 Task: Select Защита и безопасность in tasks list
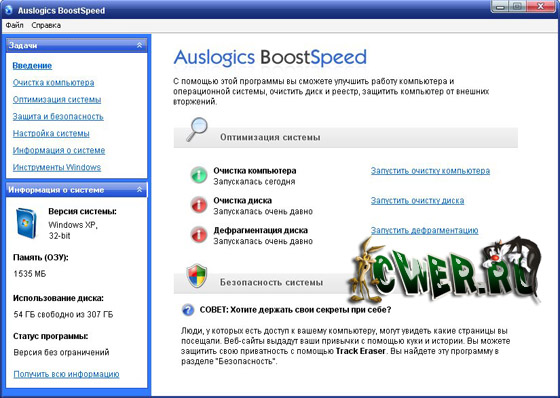58,116
